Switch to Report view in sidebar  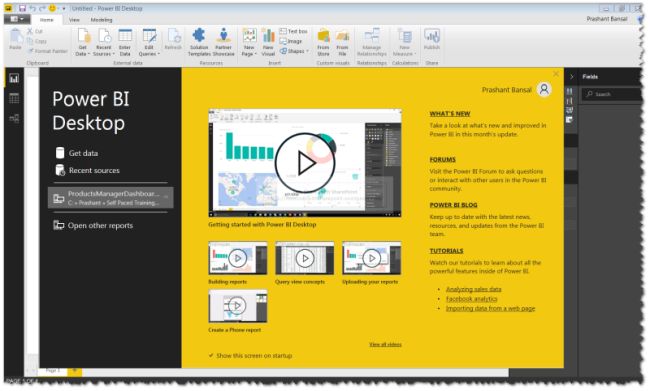point(14,78)
